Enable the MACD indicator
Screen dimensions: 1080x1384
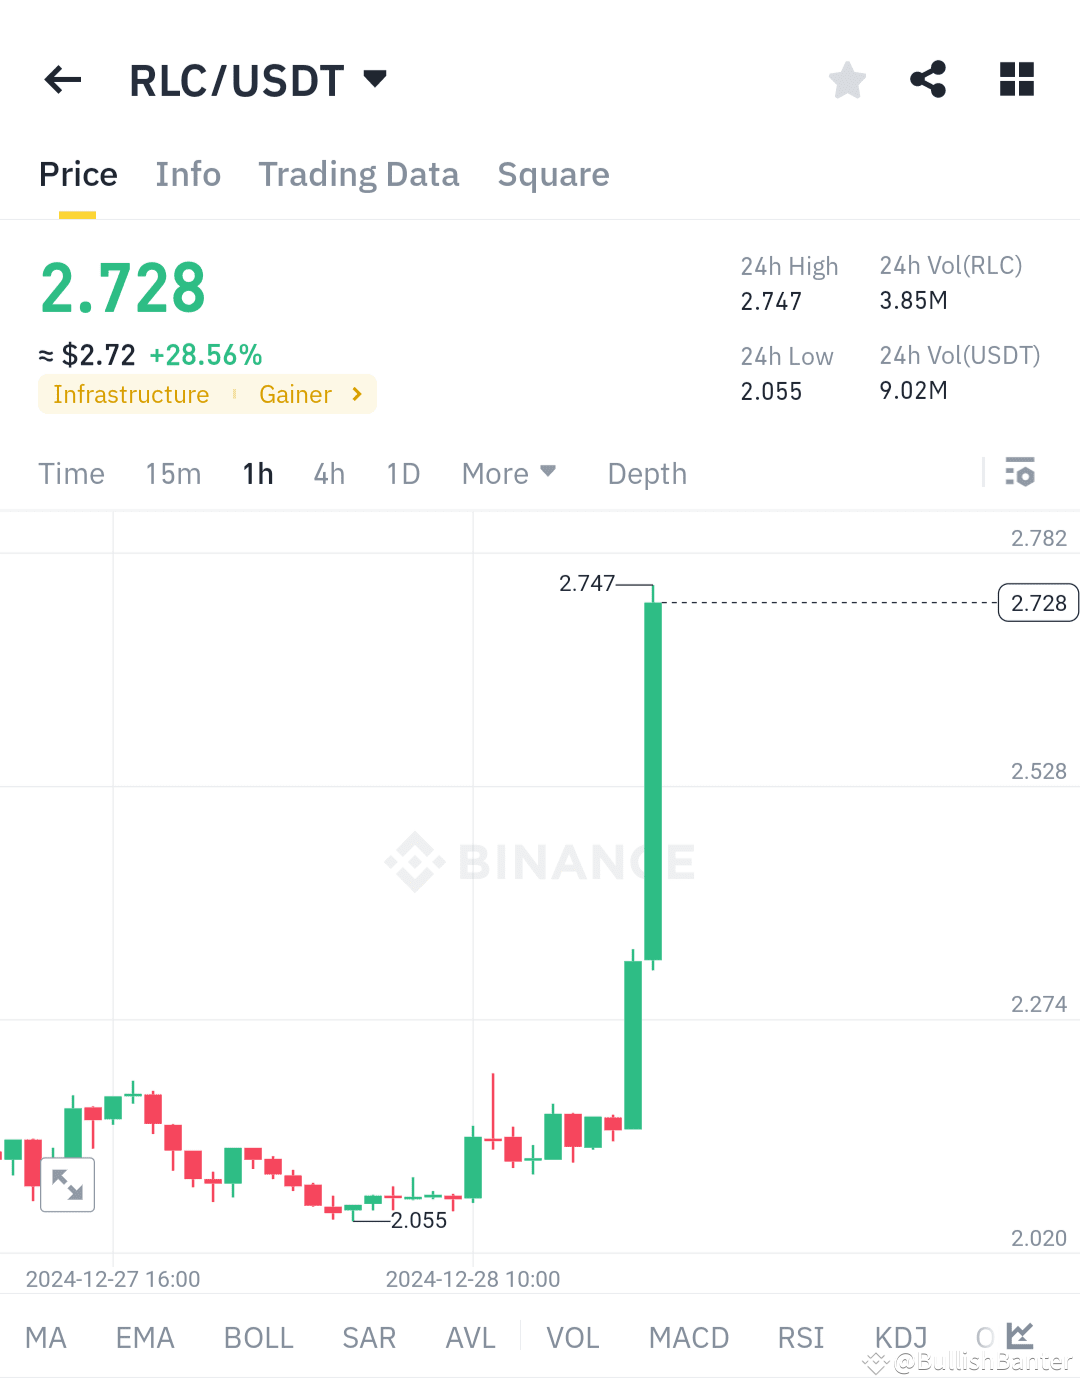(x=688, y=1337)
